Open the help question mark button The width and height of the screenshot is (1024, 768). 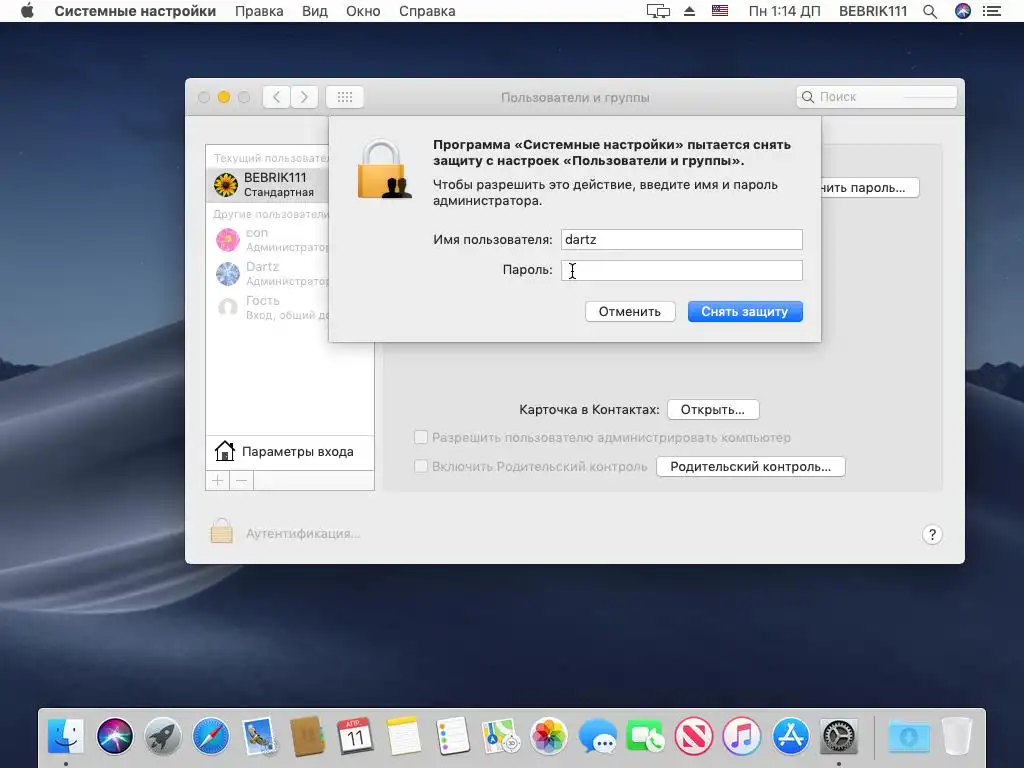[x=932, y=535]
